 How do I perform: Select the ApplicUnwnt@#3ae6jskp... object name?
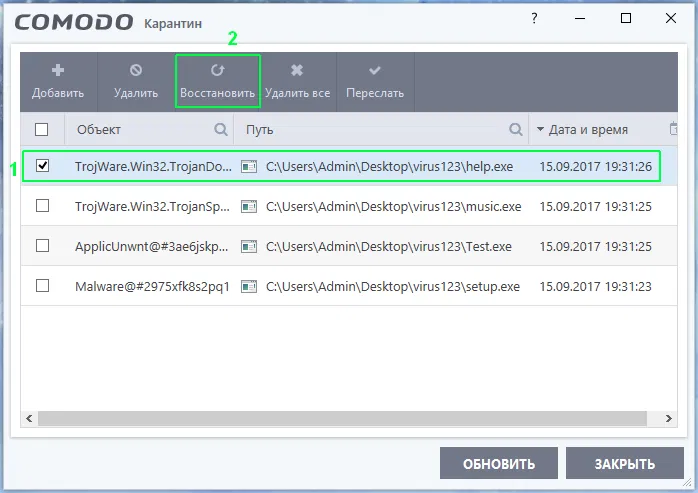click(x=151, y=247)
